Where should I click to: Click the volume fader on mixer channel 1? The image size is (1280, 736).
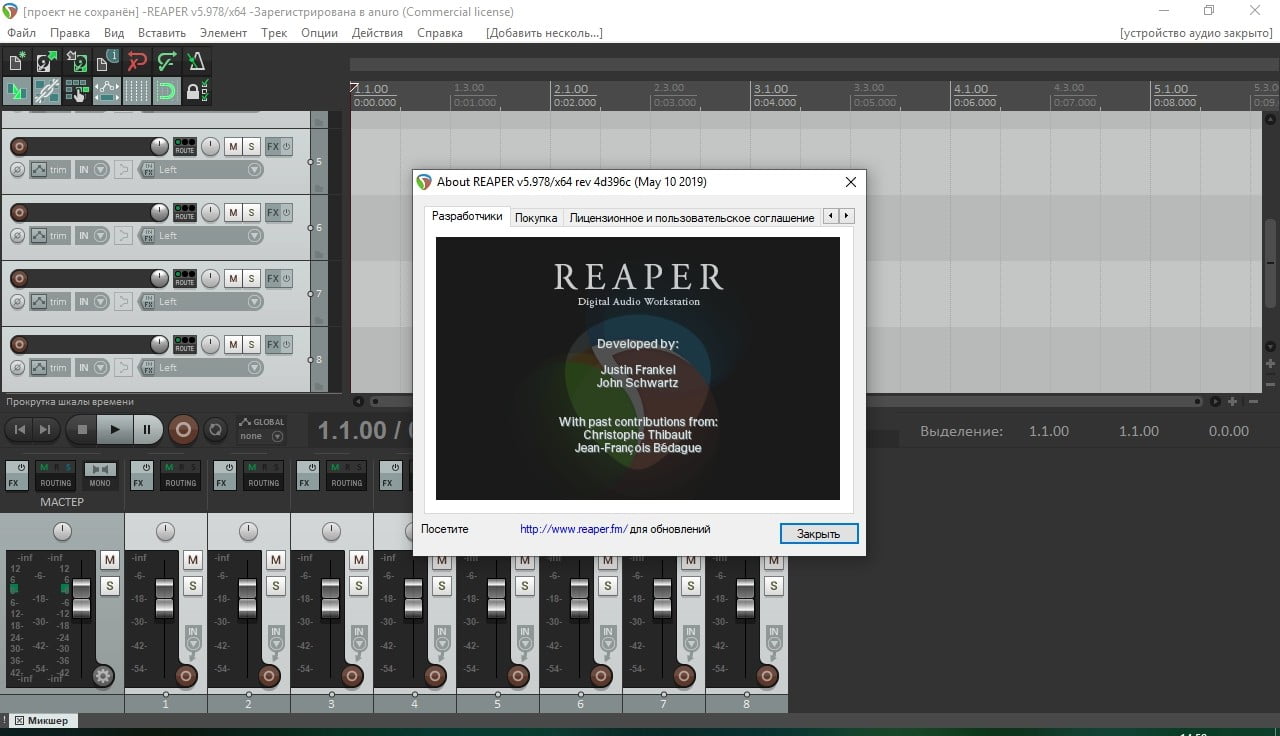click(165, 597)
